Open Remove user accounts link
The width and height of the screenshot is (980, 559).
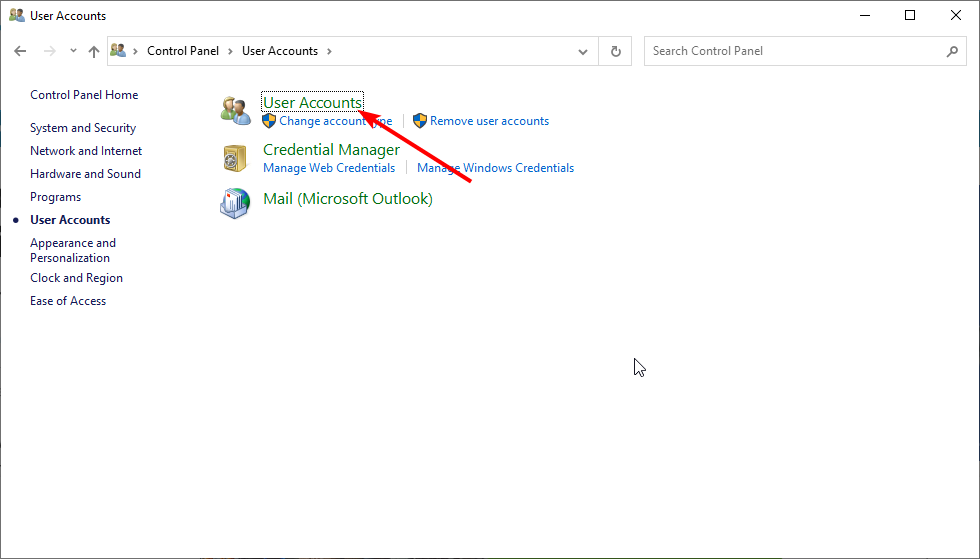(489, 121)
